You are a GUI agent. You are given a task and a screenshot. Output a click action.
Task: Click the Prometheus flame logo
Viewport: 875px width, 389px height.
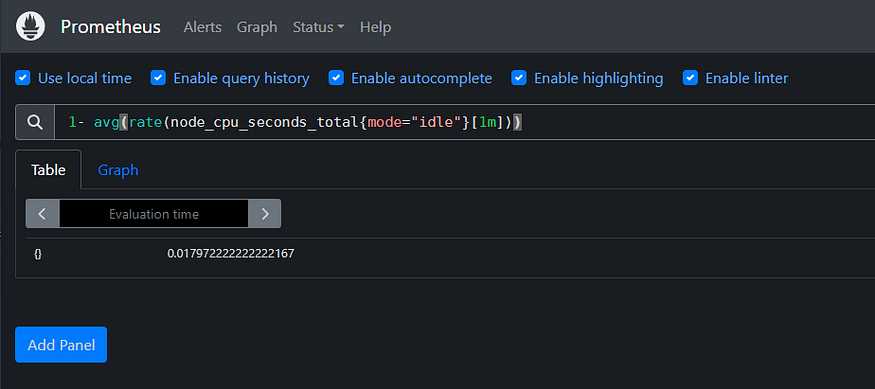coord(30,26)
